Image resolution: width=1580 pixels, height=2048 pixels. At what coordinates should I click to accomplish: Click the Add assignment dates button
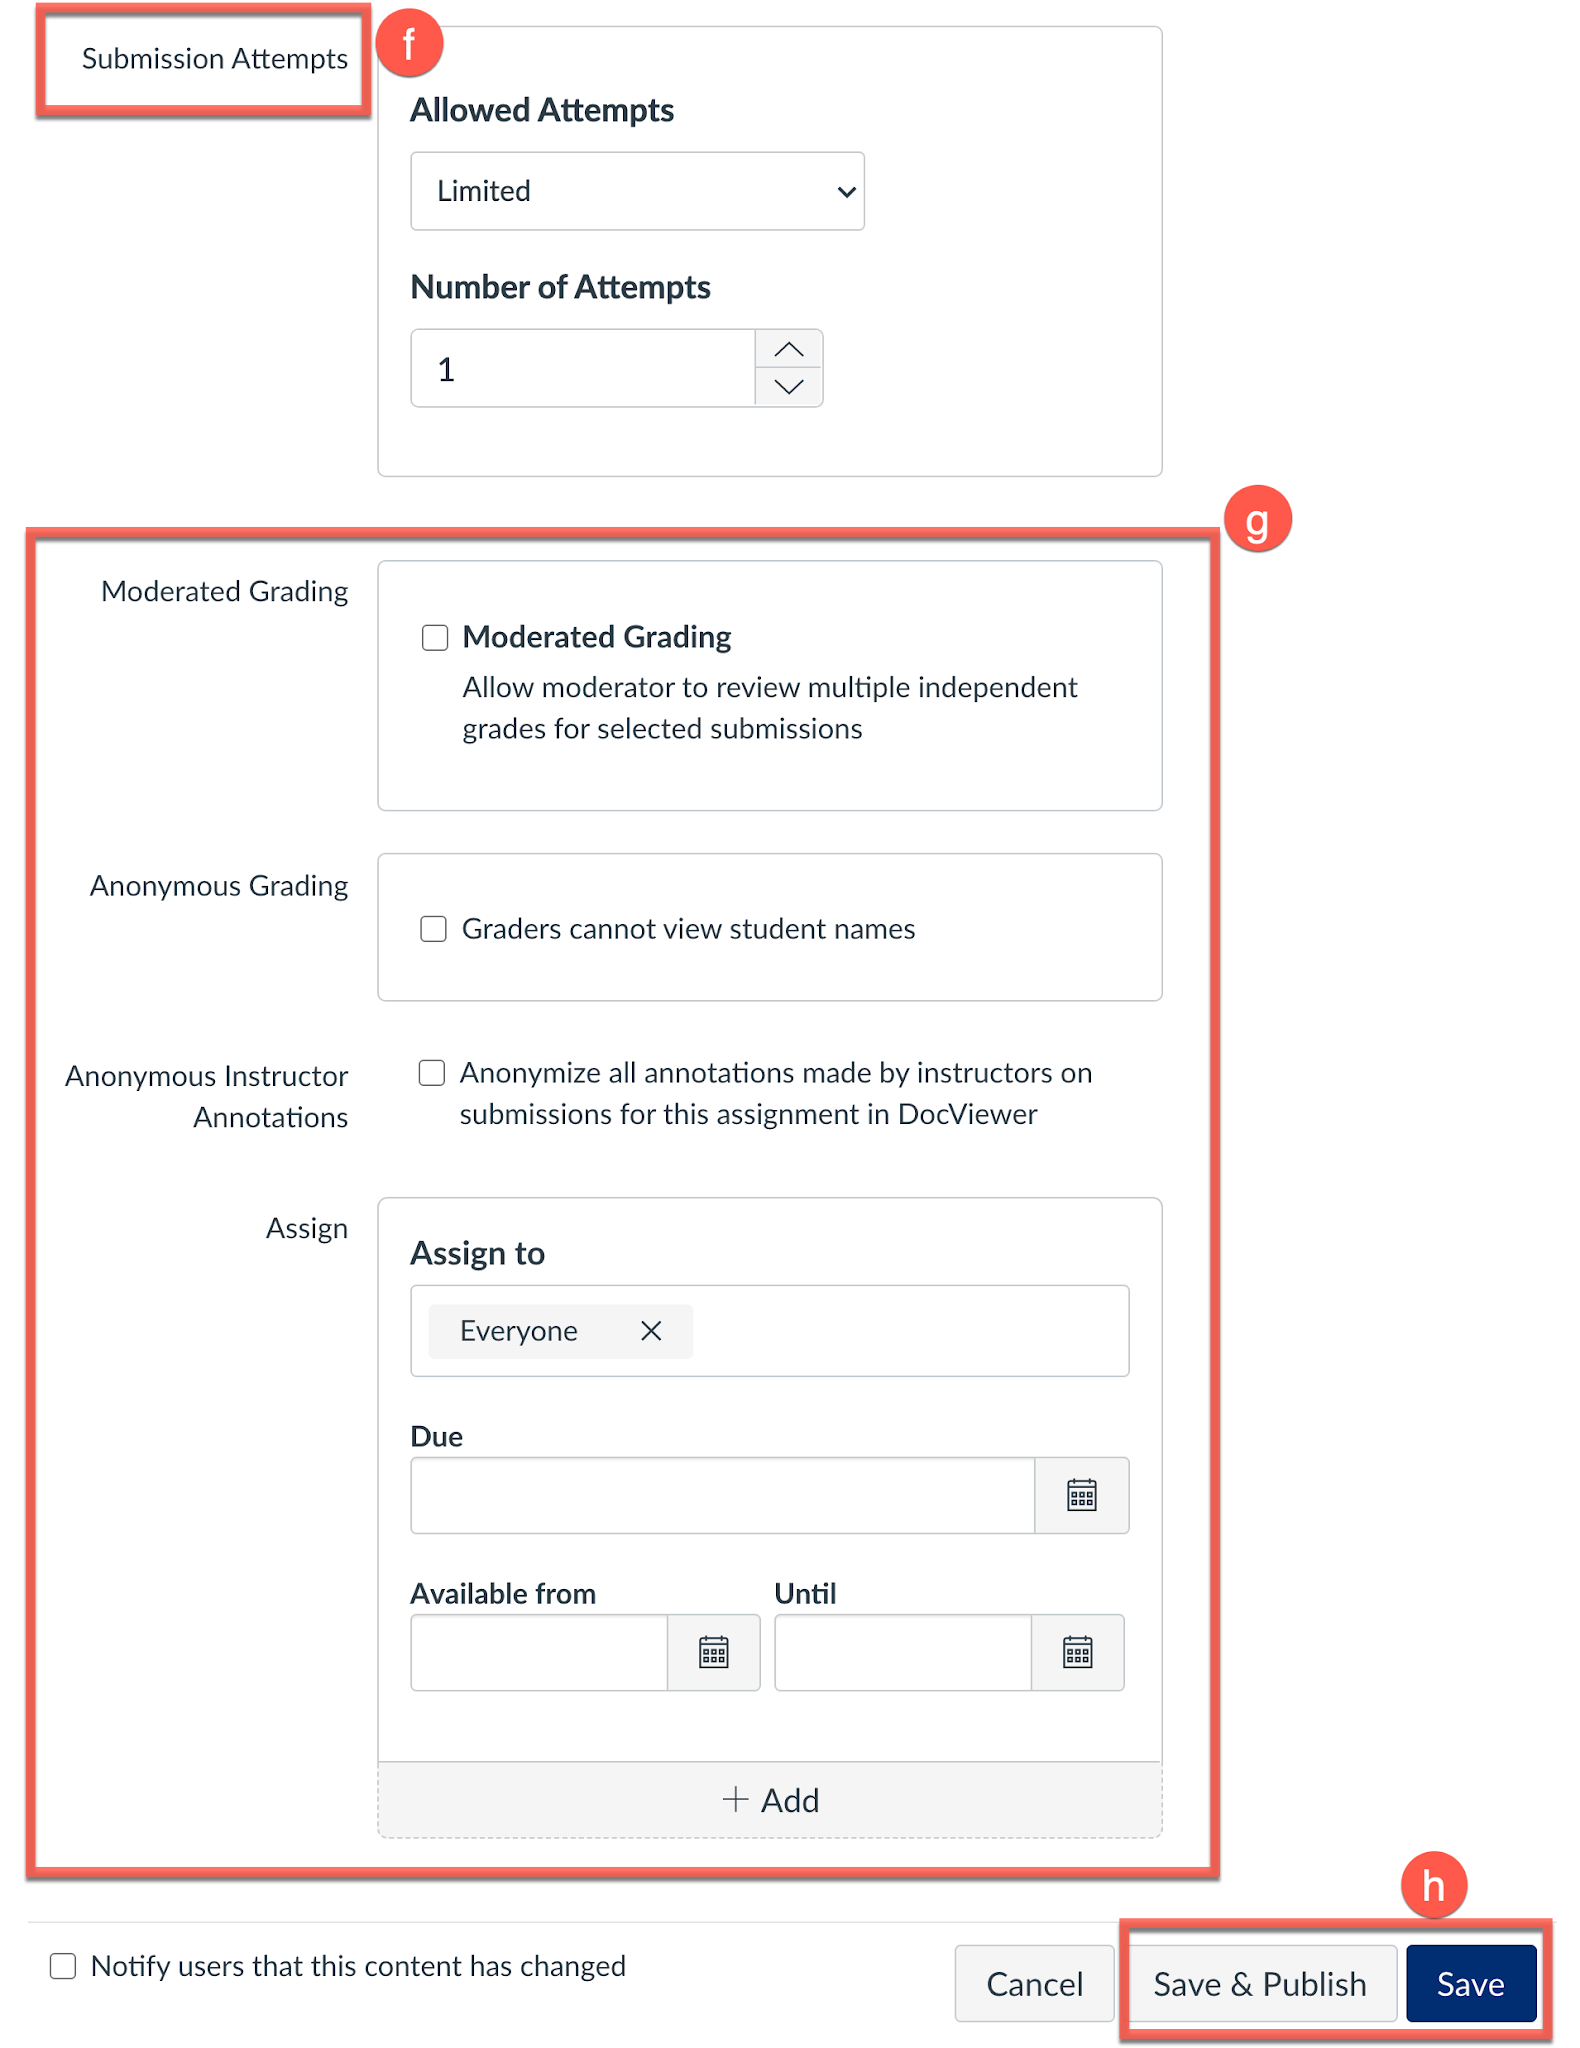(769, 1800)
